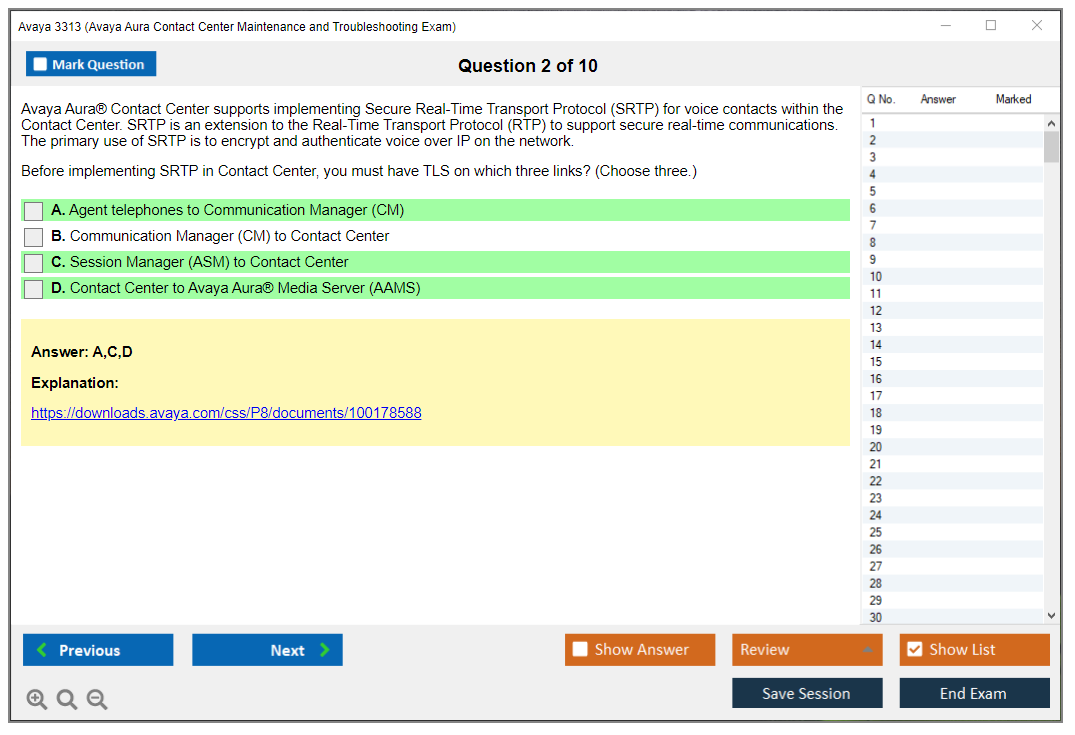Expand the Review dropdown menu
The image size is (1075, 735).
pyautogui.click(x=866, y=650)
